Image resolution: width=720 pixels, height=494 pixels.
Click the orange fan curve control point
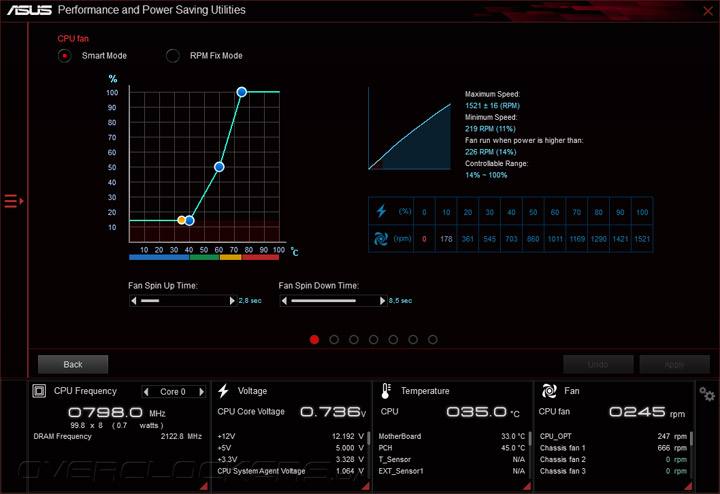coord(181,220)
